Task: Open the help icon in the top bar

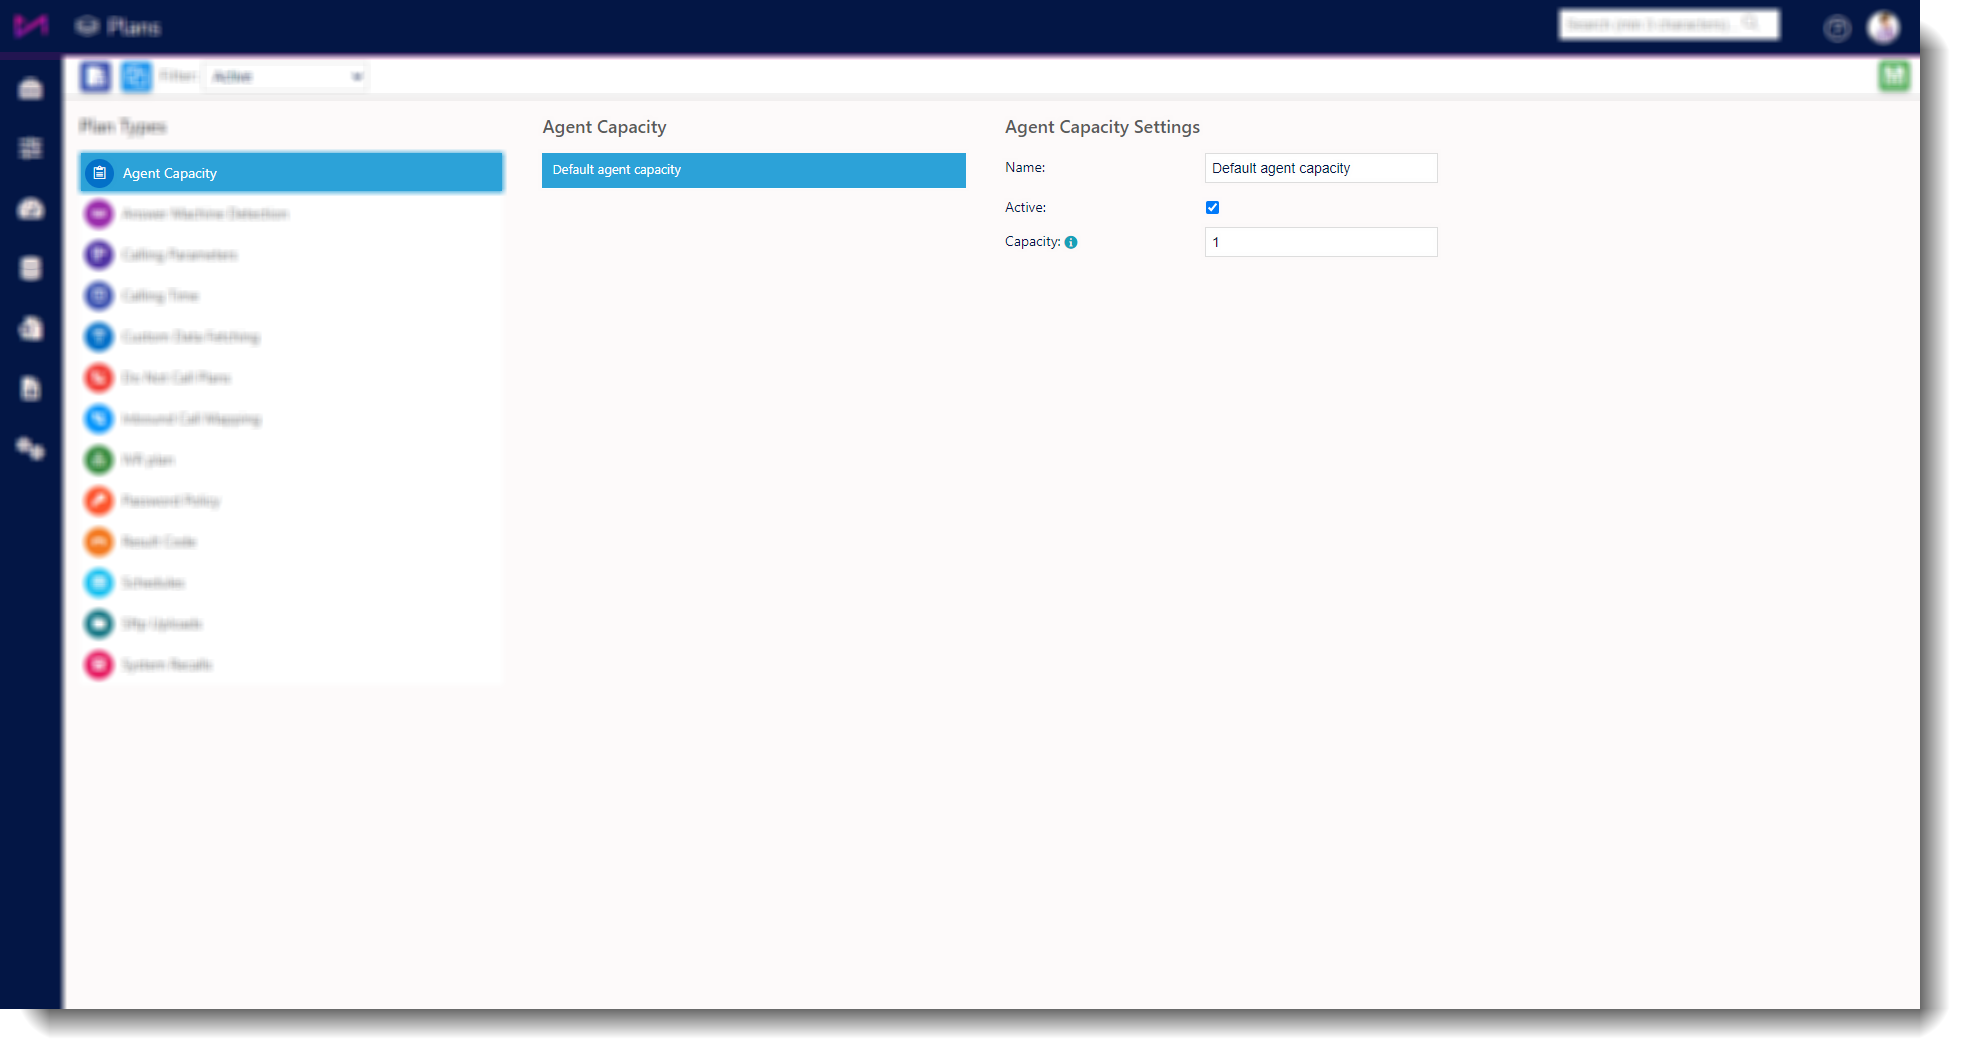Action: tap(1837, 28)
